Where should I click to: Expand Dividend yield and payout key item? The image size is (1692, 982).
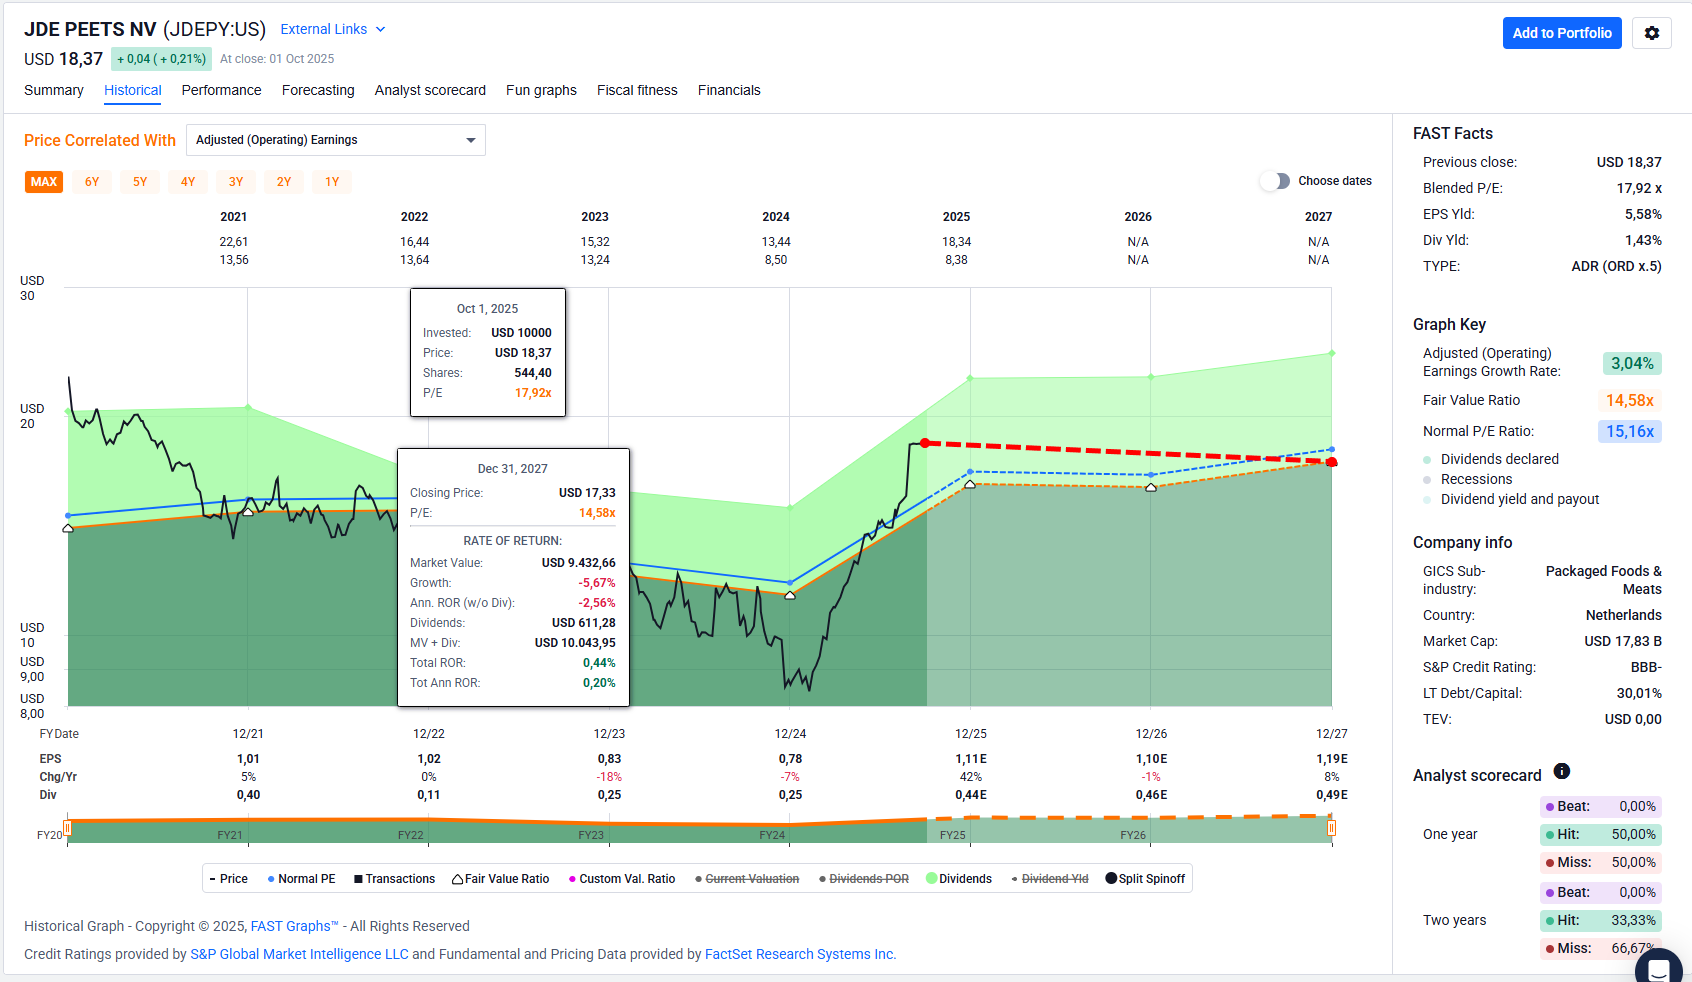coord(1519,499)
